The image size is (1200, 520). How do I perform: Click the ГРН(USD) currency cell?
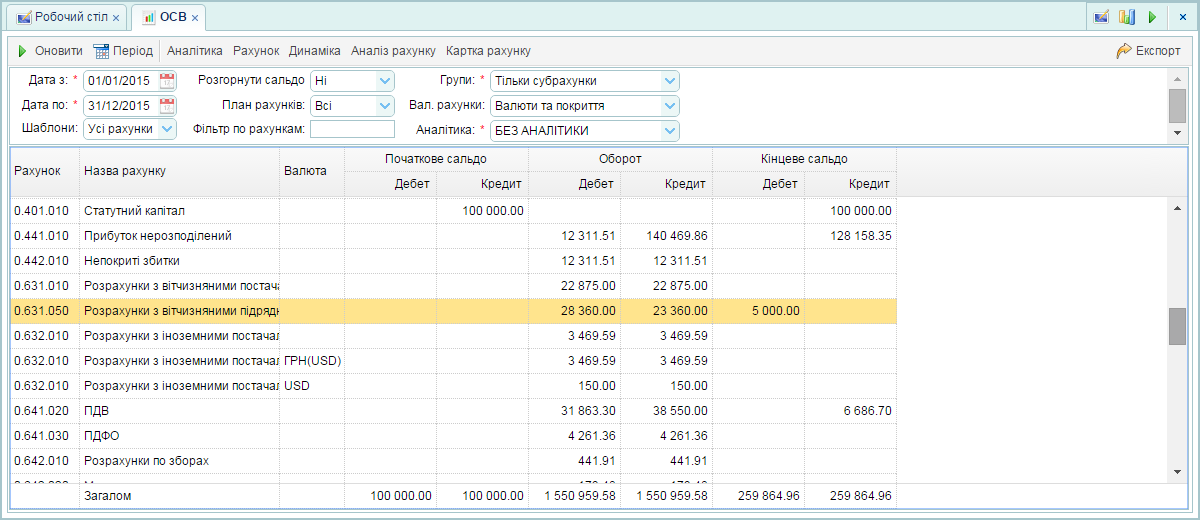click(312, 361)
